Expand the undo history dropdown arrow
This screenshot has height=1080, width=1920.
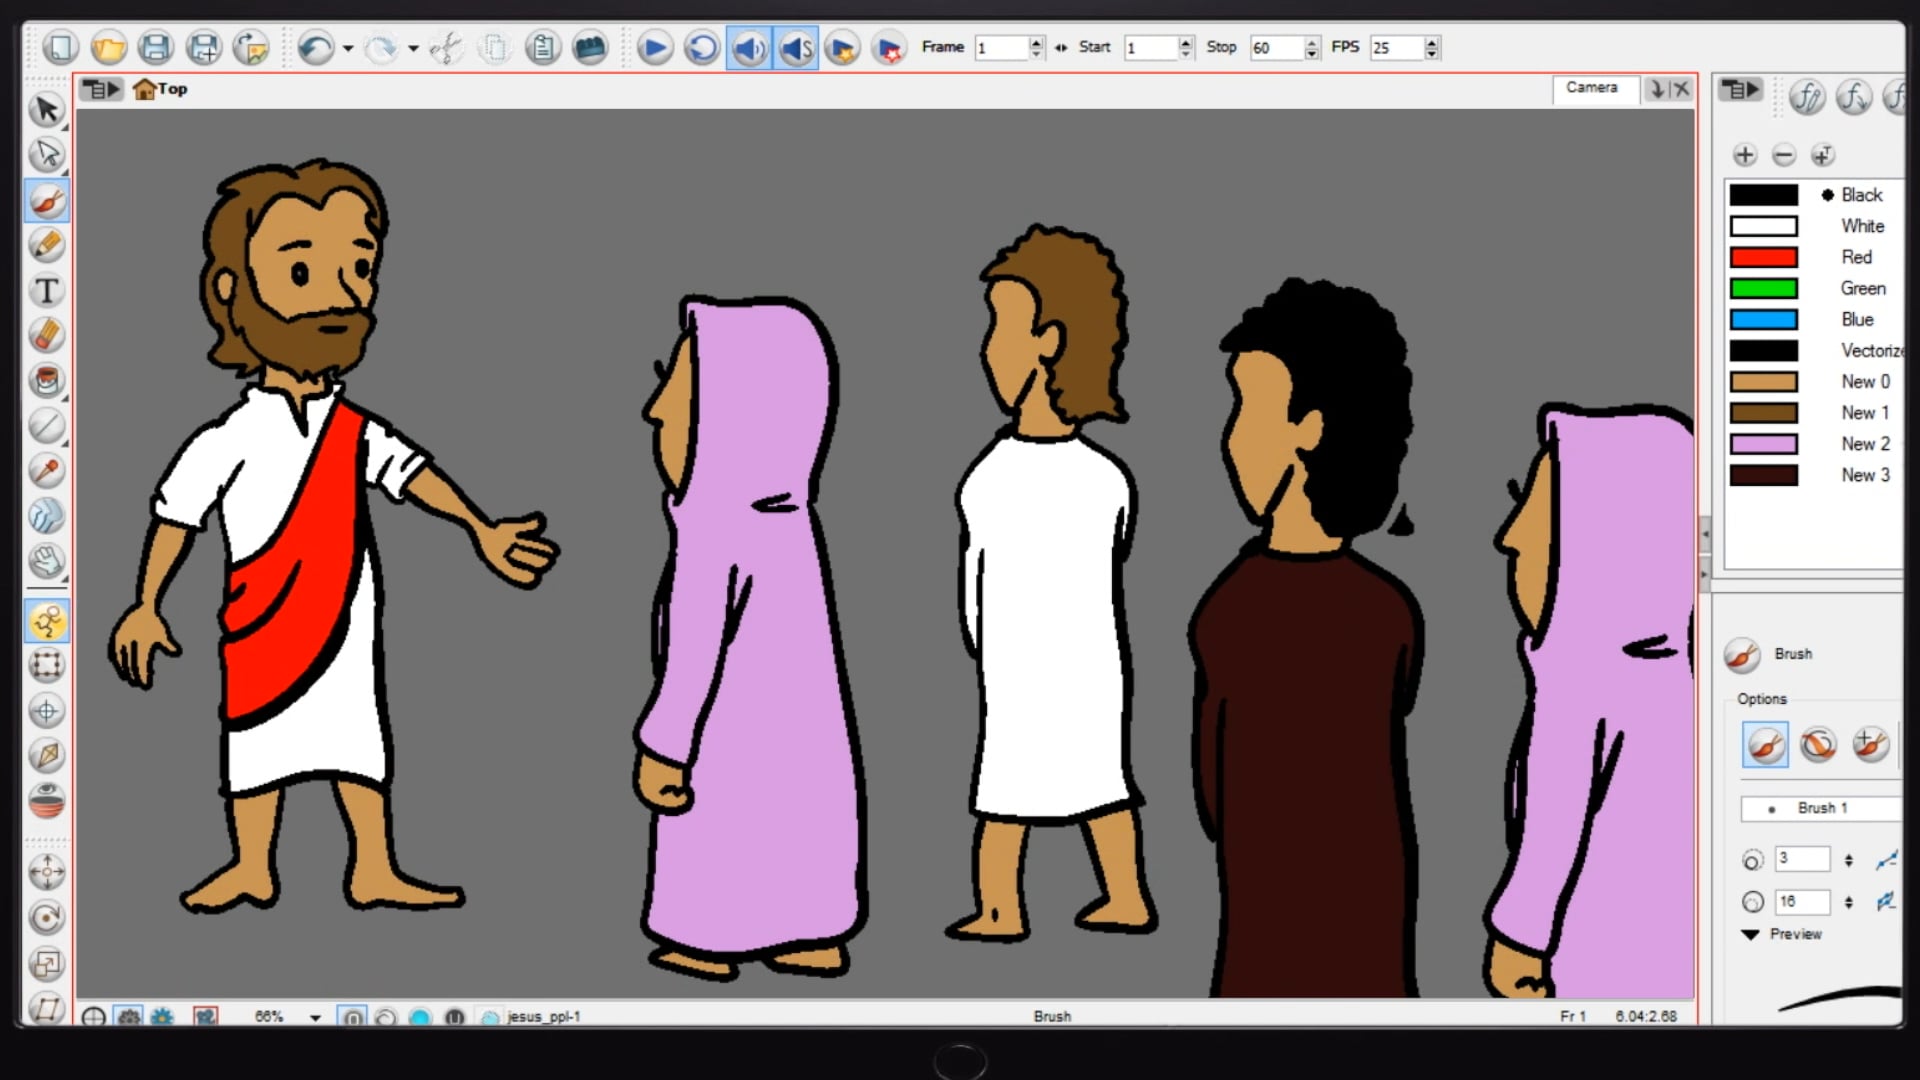(x=348, y=48)
